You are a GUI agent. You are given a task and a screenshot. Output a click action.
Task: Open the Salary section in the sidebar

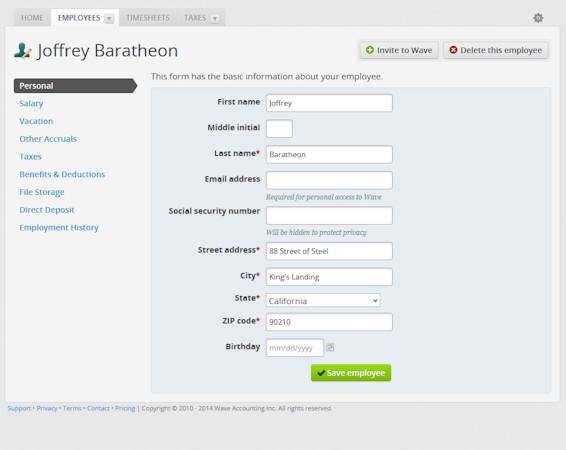point(31,104)
